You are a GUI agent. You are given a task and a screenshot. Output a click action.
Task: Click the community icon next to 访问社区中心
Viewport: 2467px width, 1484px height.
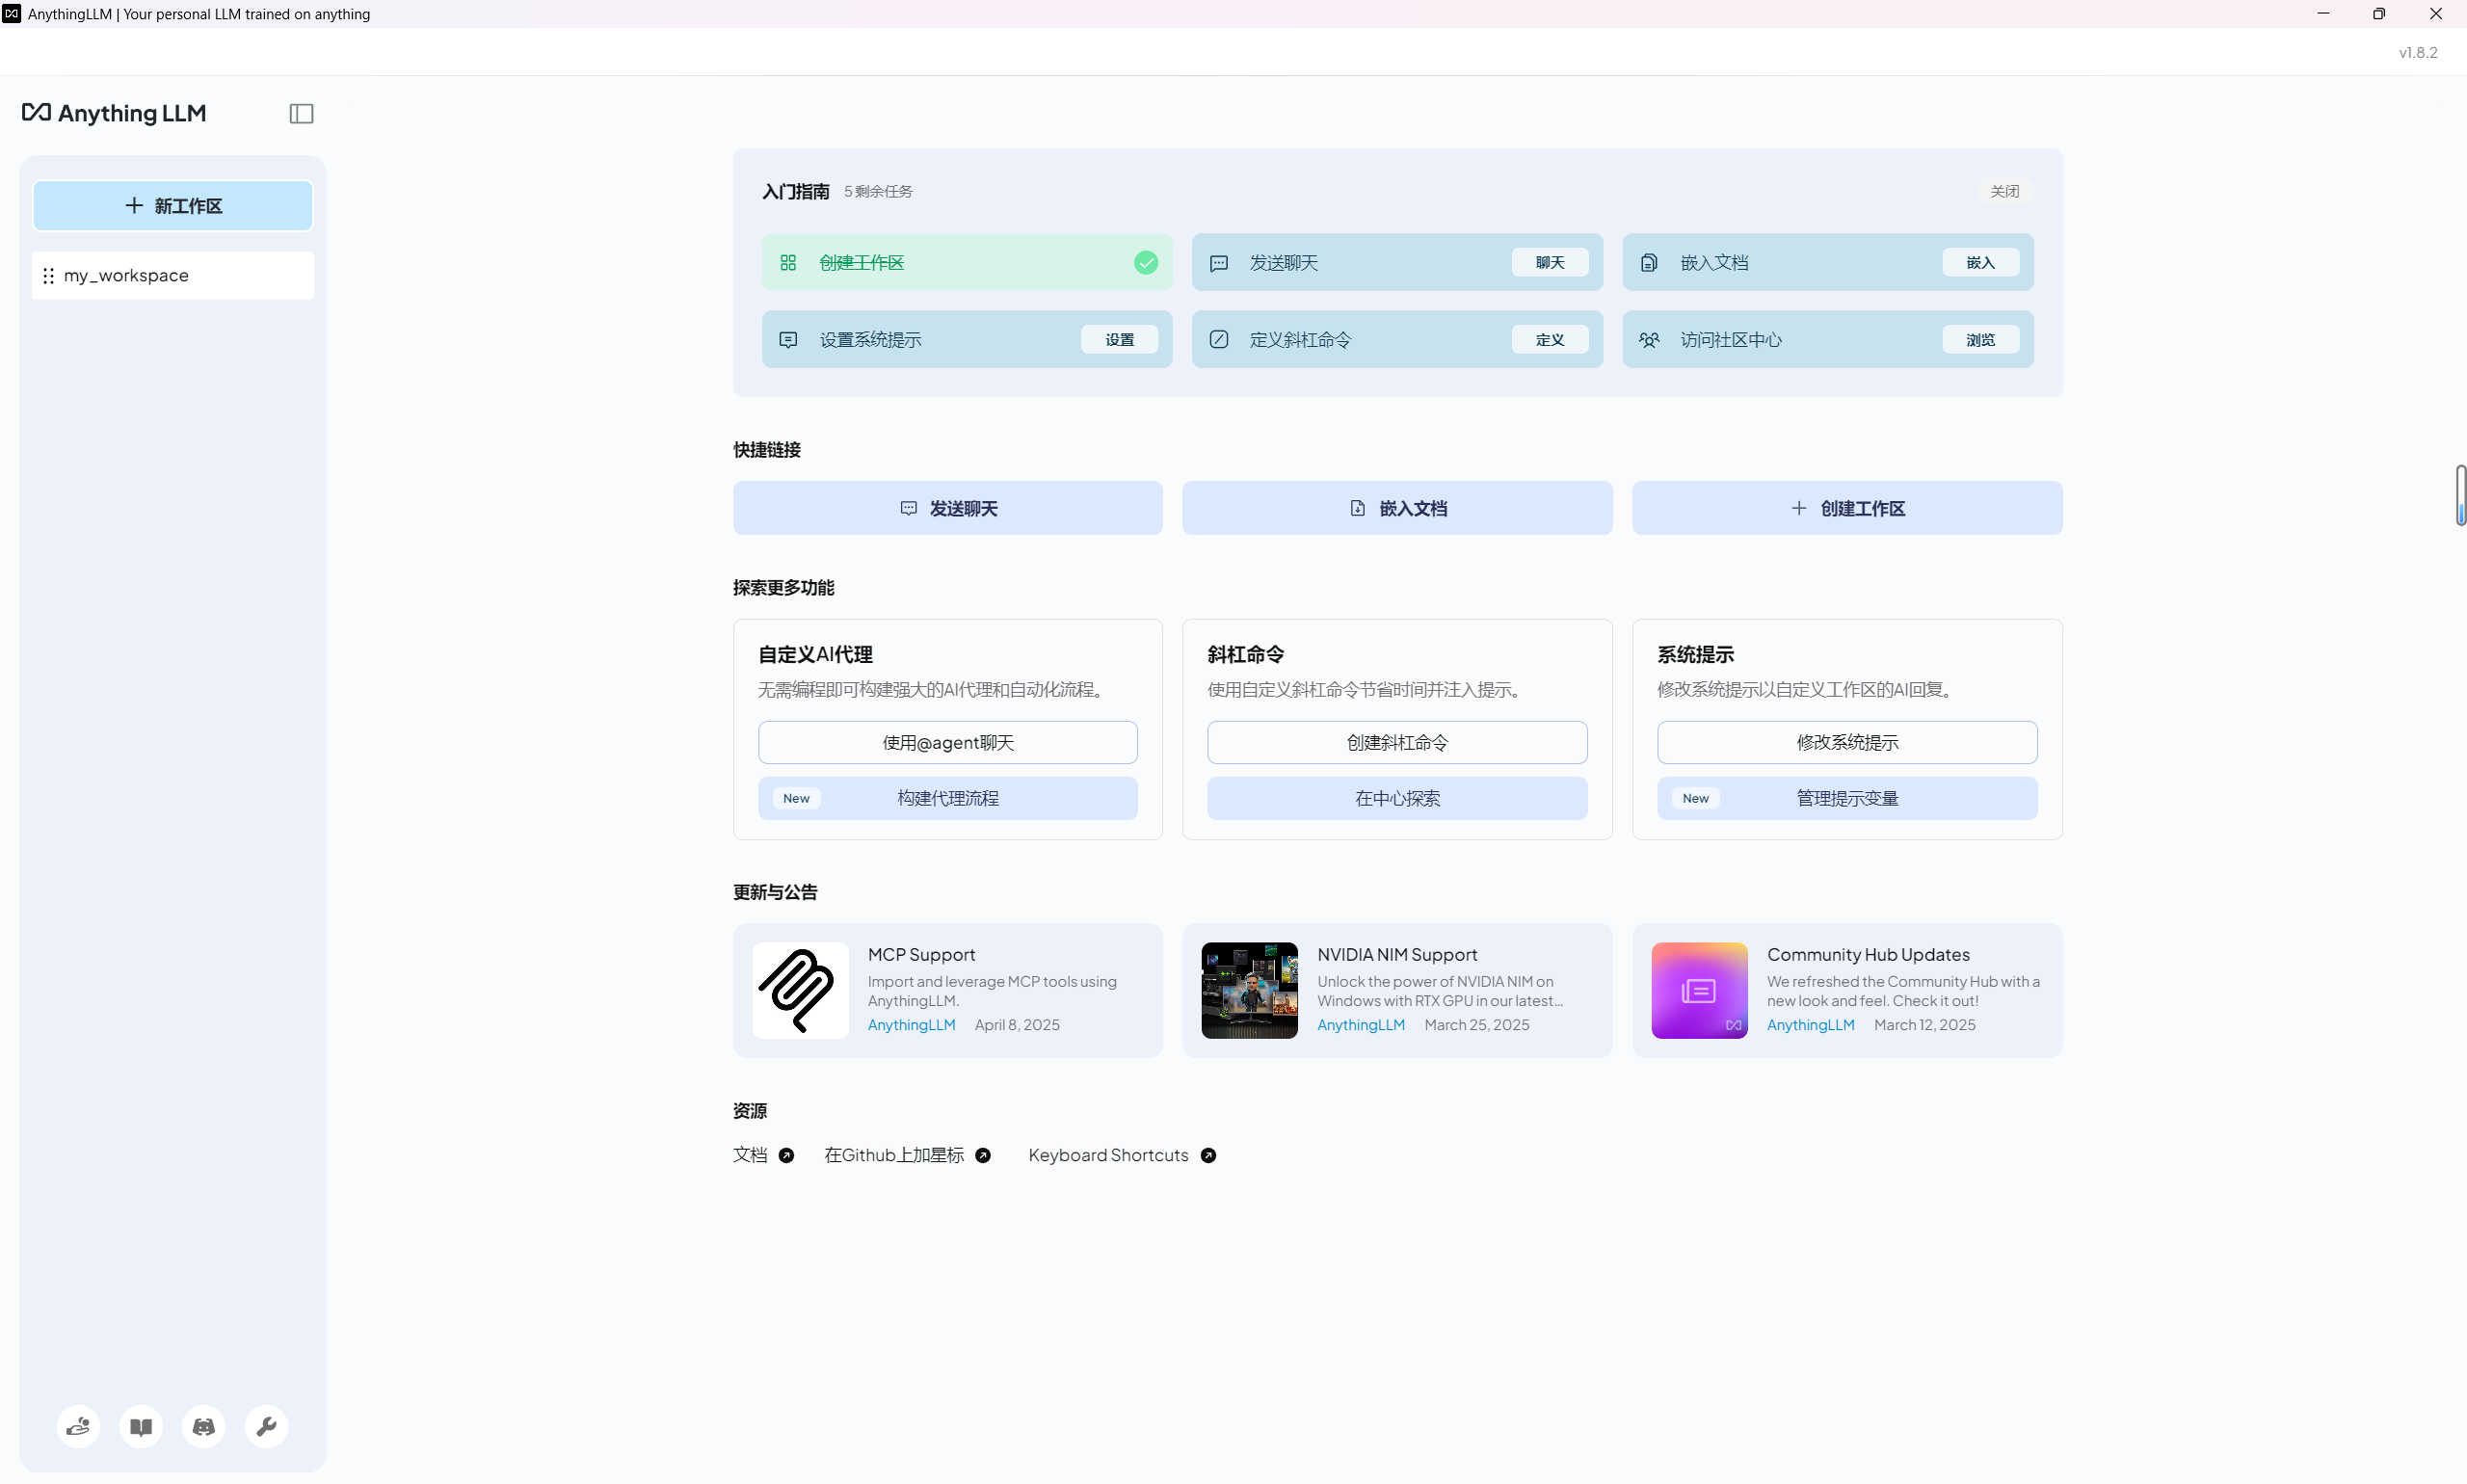click(1649, 340)
